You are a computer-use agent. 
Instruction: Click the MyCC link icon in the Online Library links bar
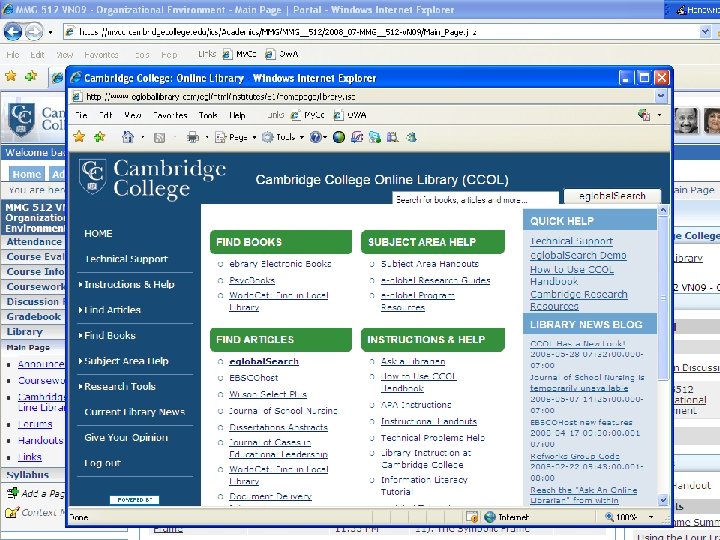295,115
